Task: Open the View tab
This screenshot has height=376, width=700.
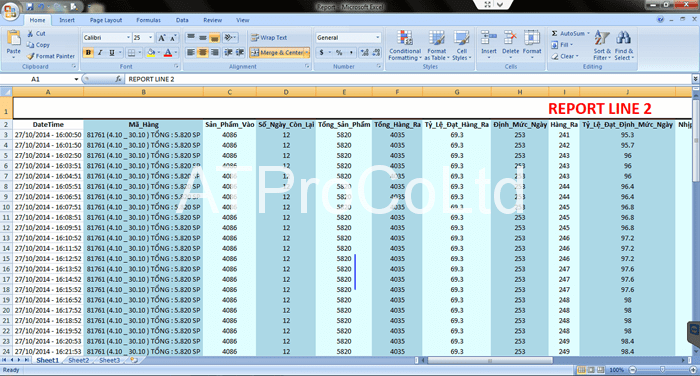Action: click(243, 20)
